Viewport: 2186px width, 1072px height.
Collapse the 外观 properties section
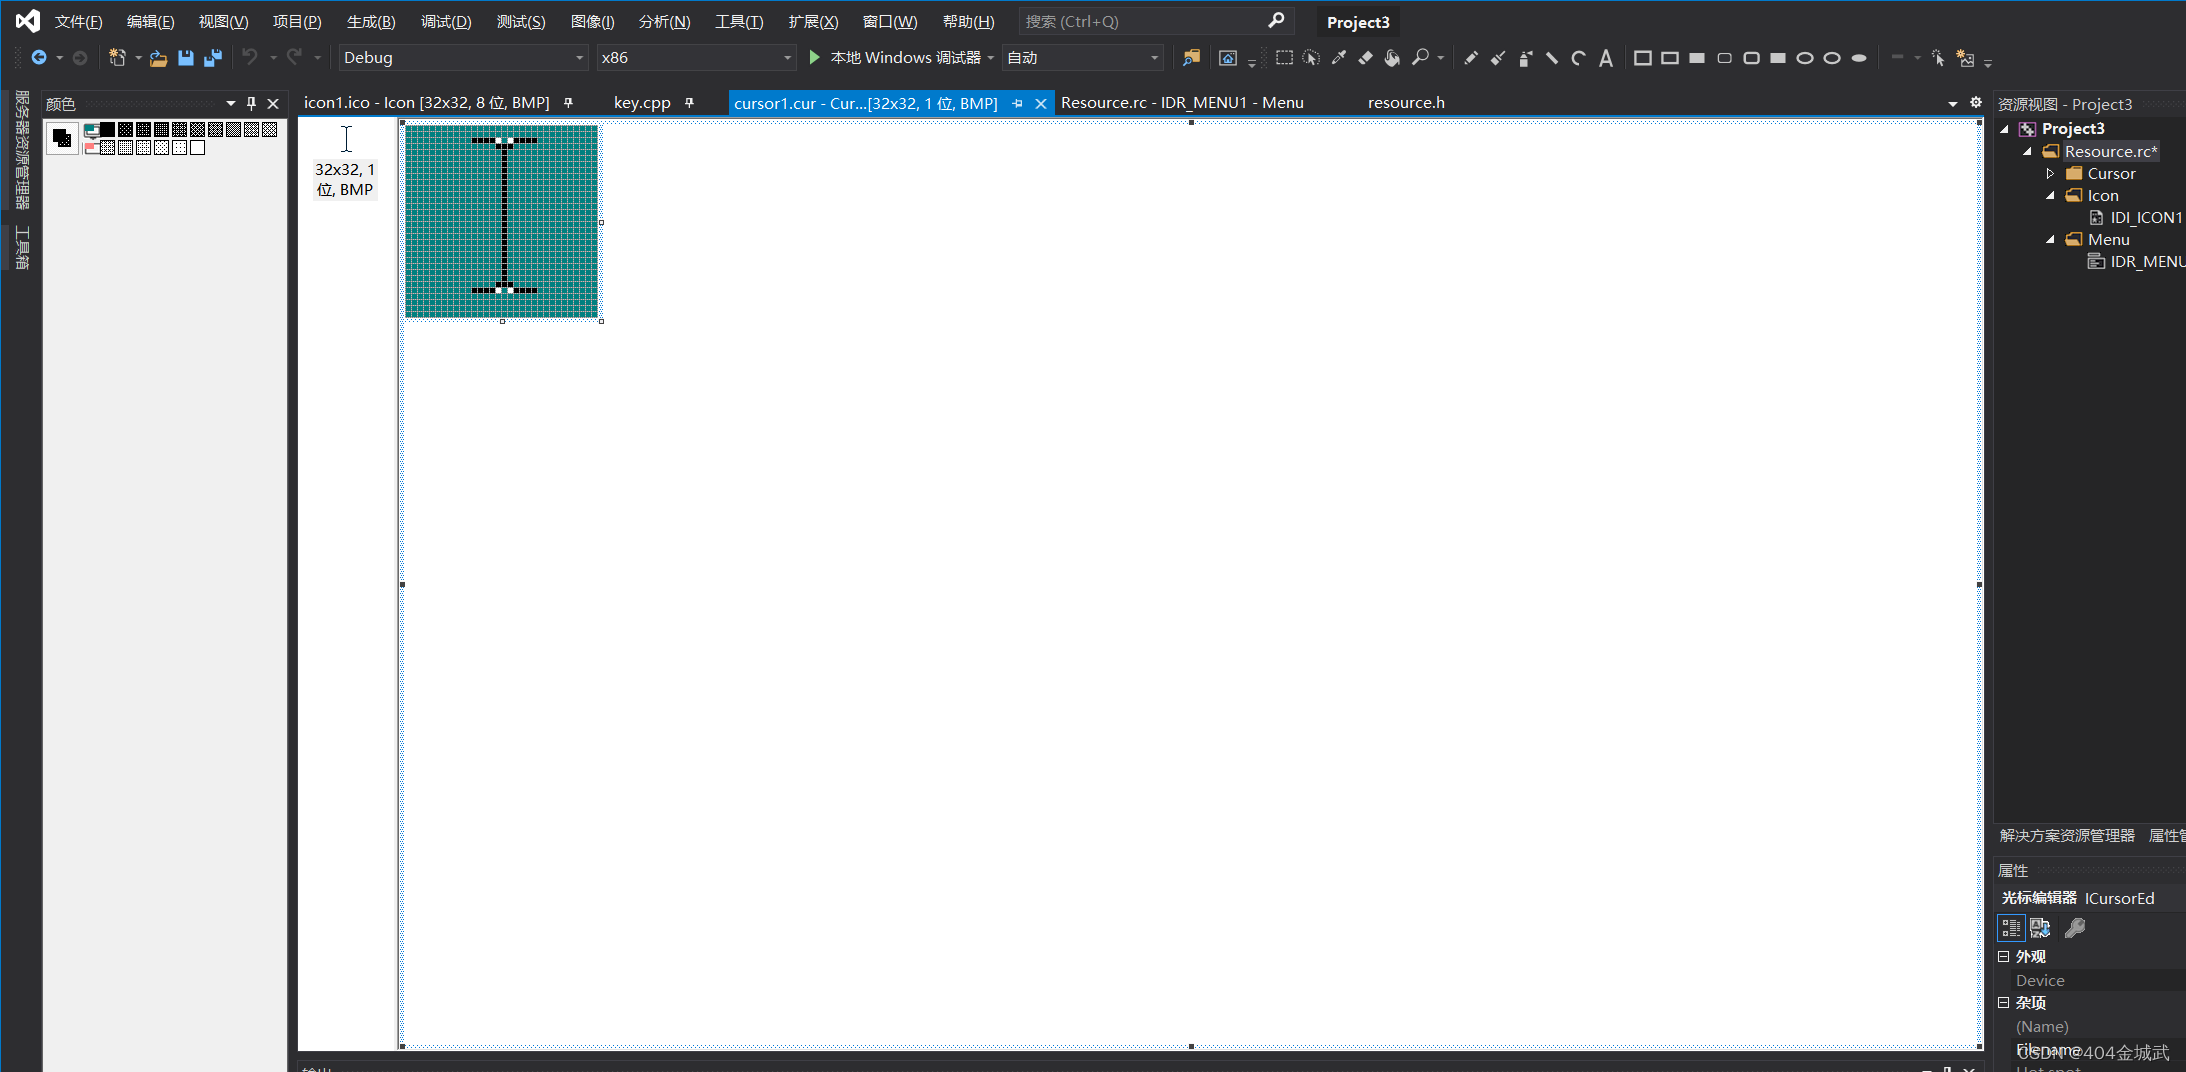pos(2003,956)
